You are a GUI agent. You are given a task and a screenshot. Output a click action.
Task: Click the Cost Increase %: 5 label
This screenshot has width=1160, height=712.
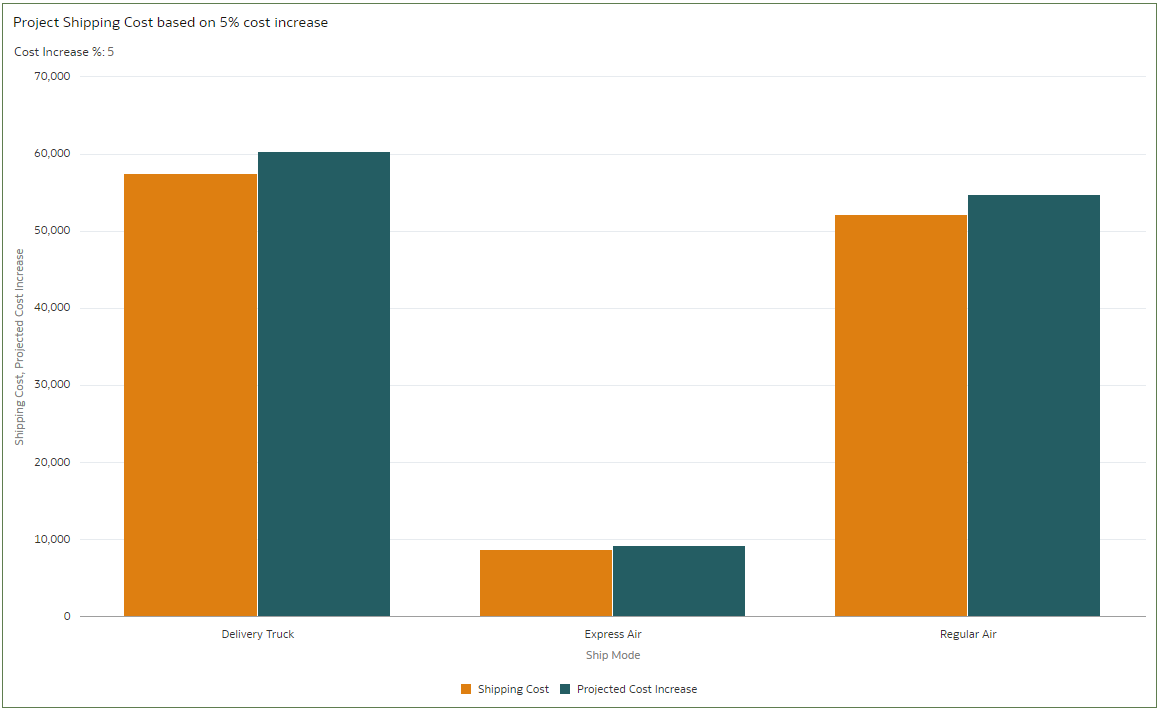[x=64, y=52]
